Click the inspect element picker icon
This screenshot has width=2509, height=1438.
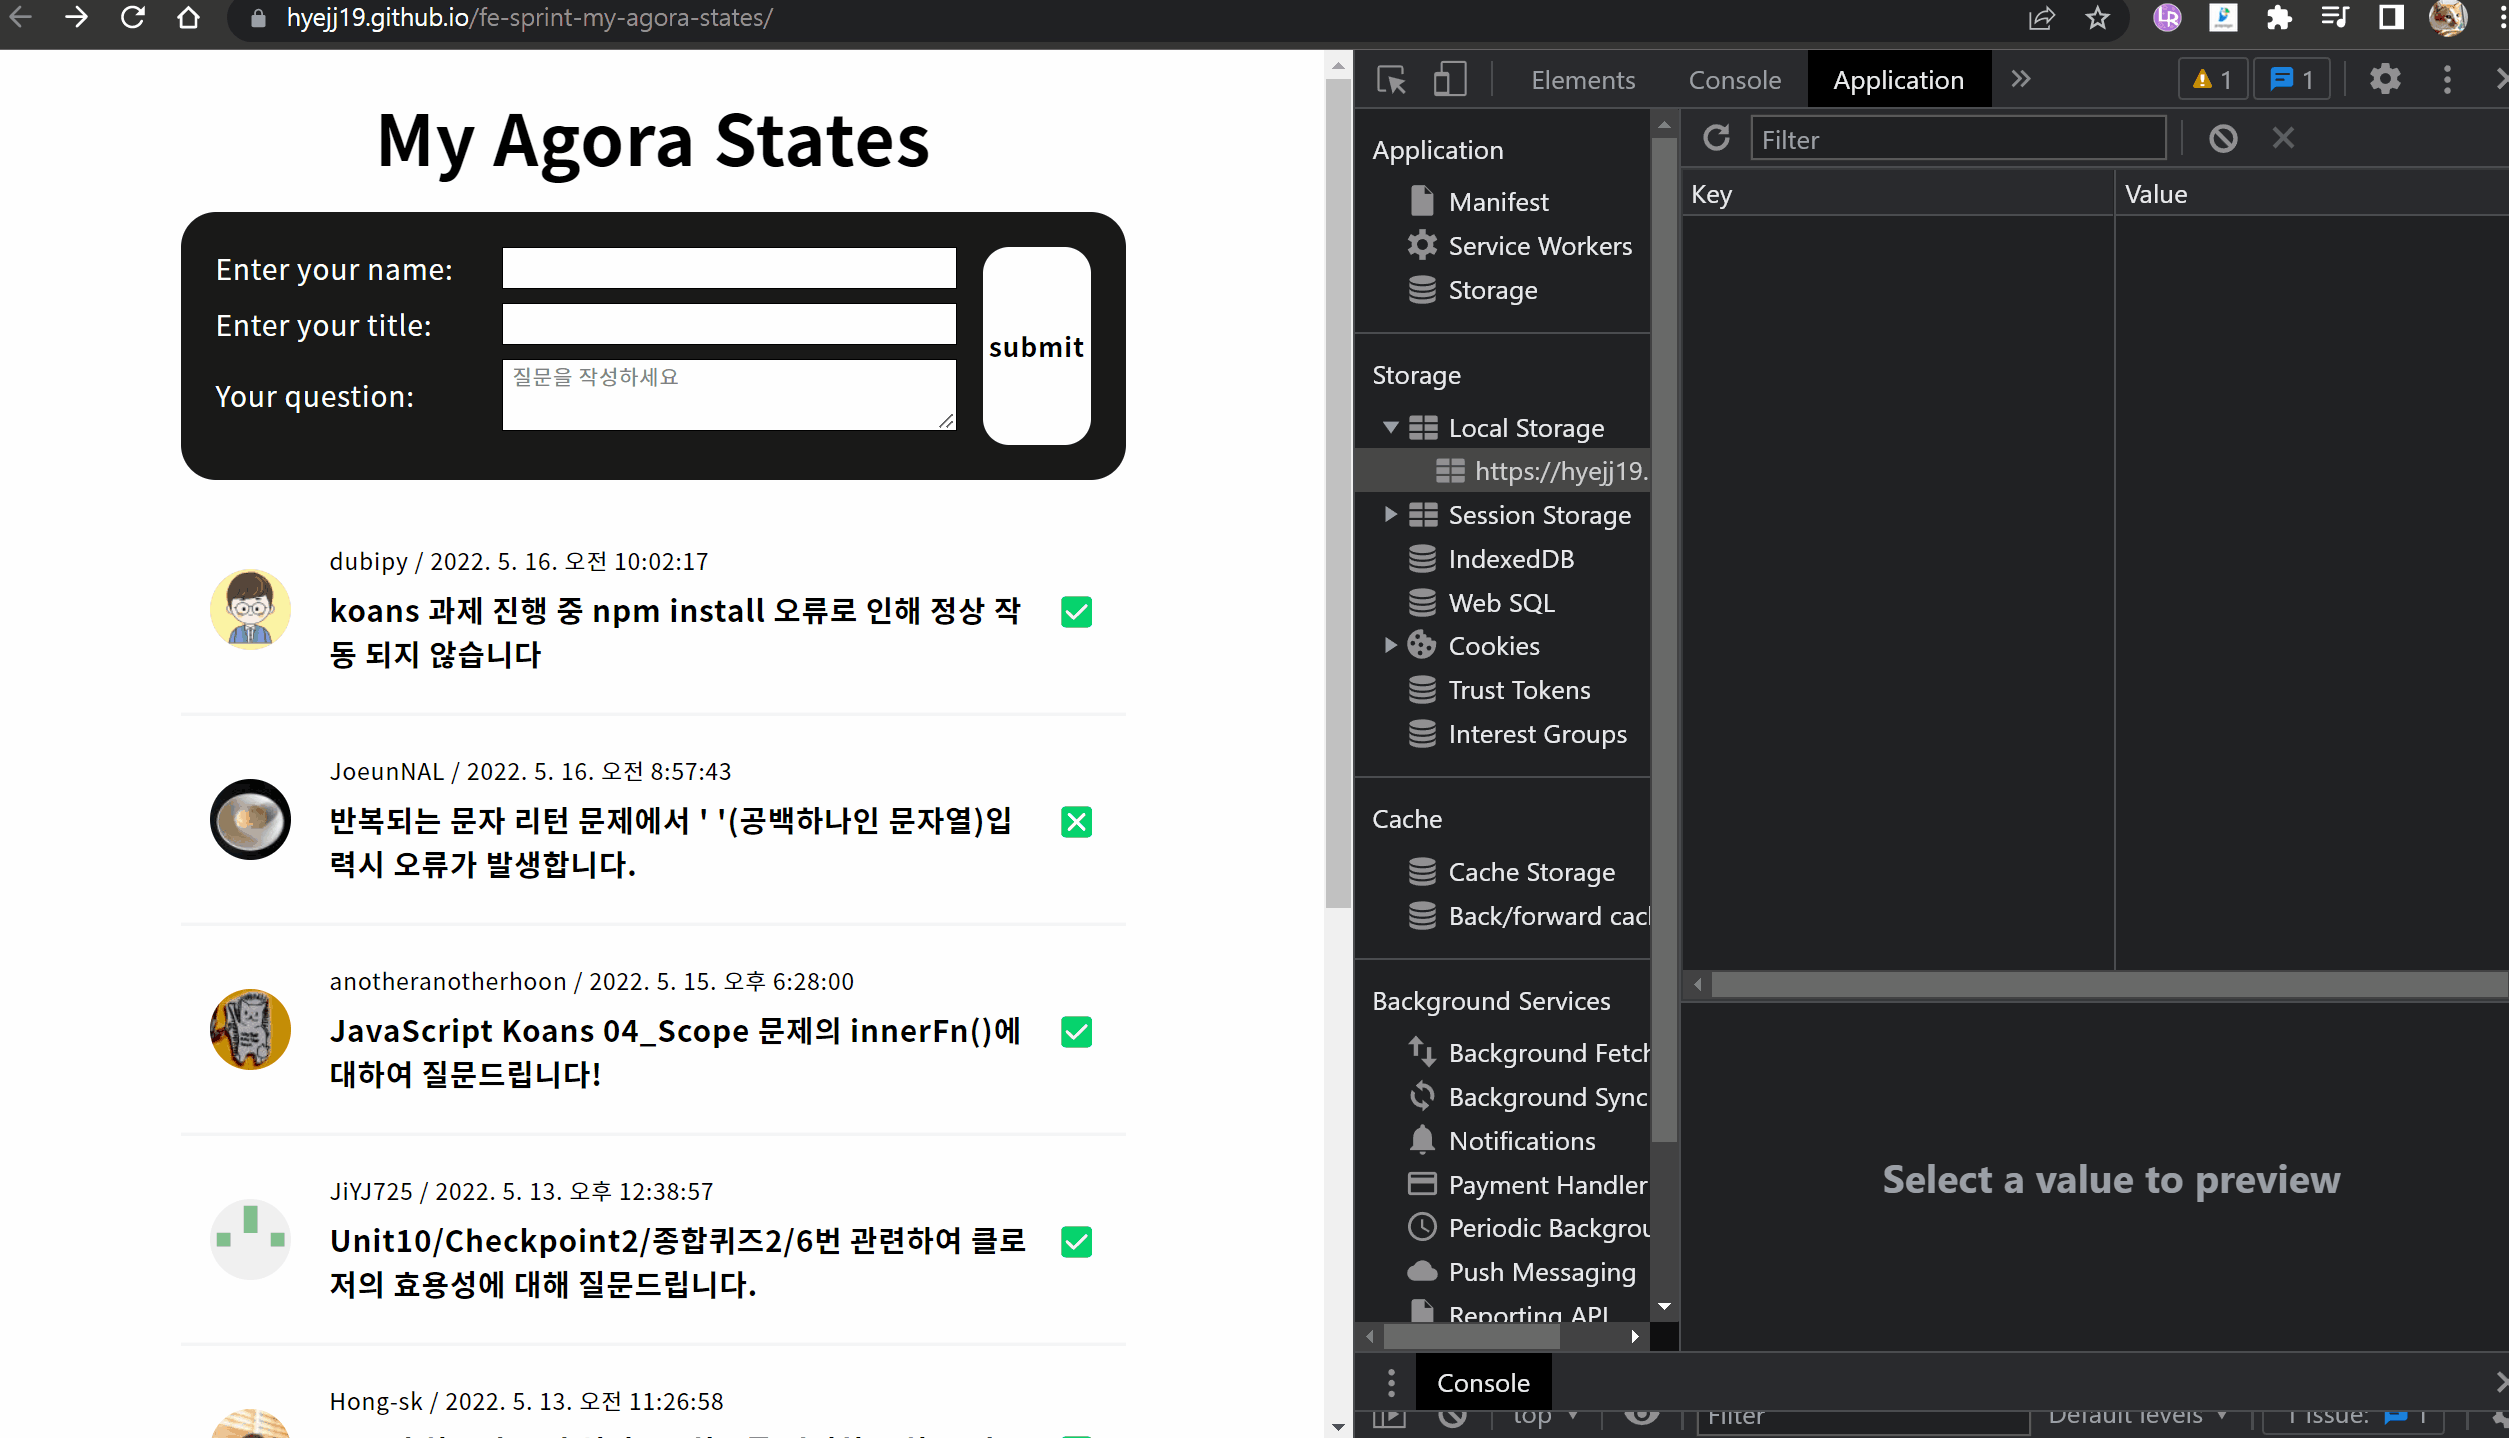pyautogui.click(x=1391, y=80)
